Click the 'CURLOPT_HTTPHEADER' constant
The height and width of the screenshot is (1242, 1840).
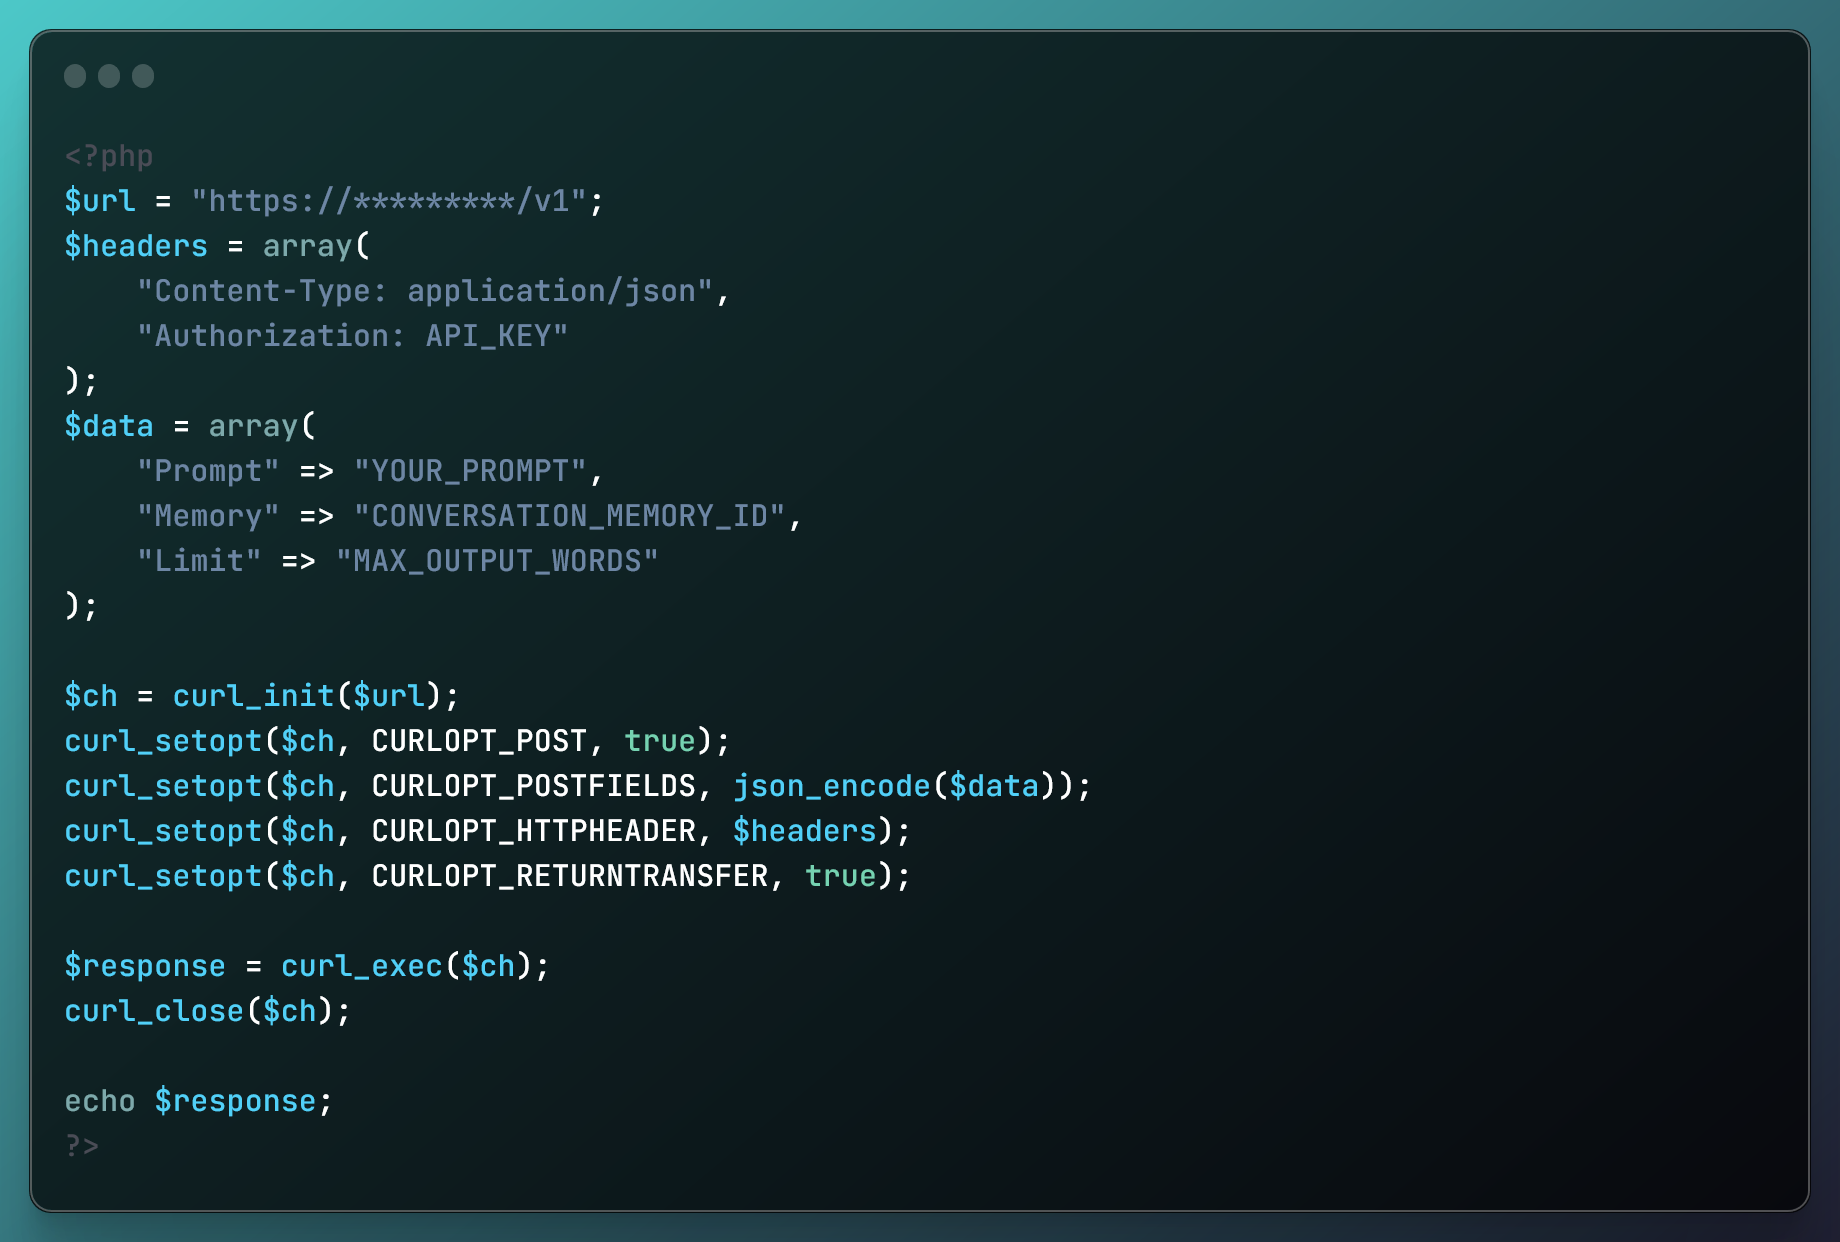pyautogui.click(x=533, y=831)
